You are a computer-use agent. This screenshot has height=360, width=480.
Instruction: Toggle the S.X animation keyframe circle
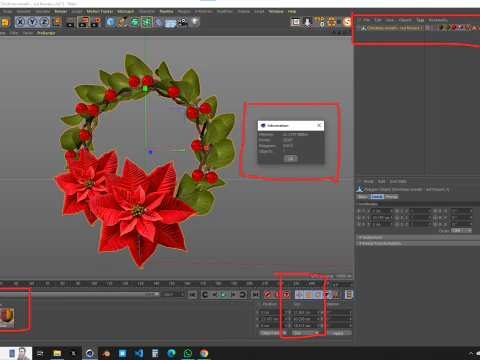(397, 211)
